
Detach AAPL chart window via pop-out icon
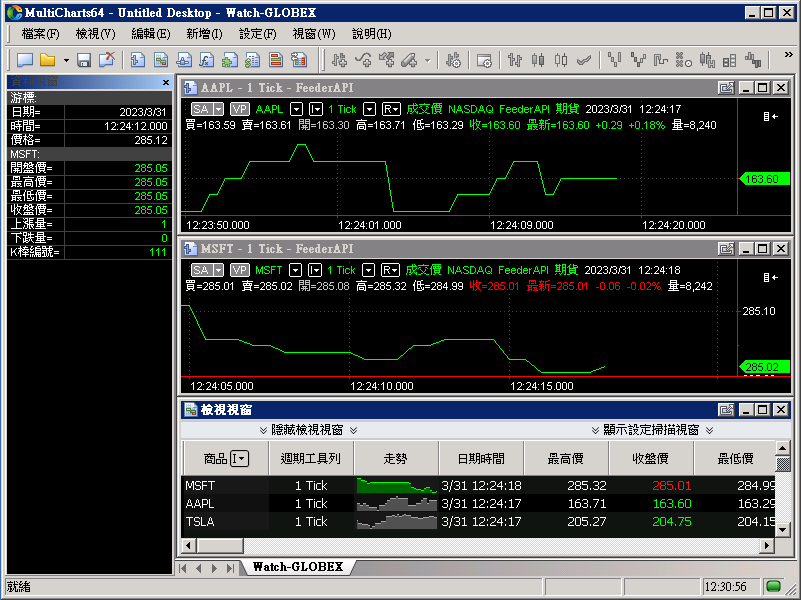point(726,88)
